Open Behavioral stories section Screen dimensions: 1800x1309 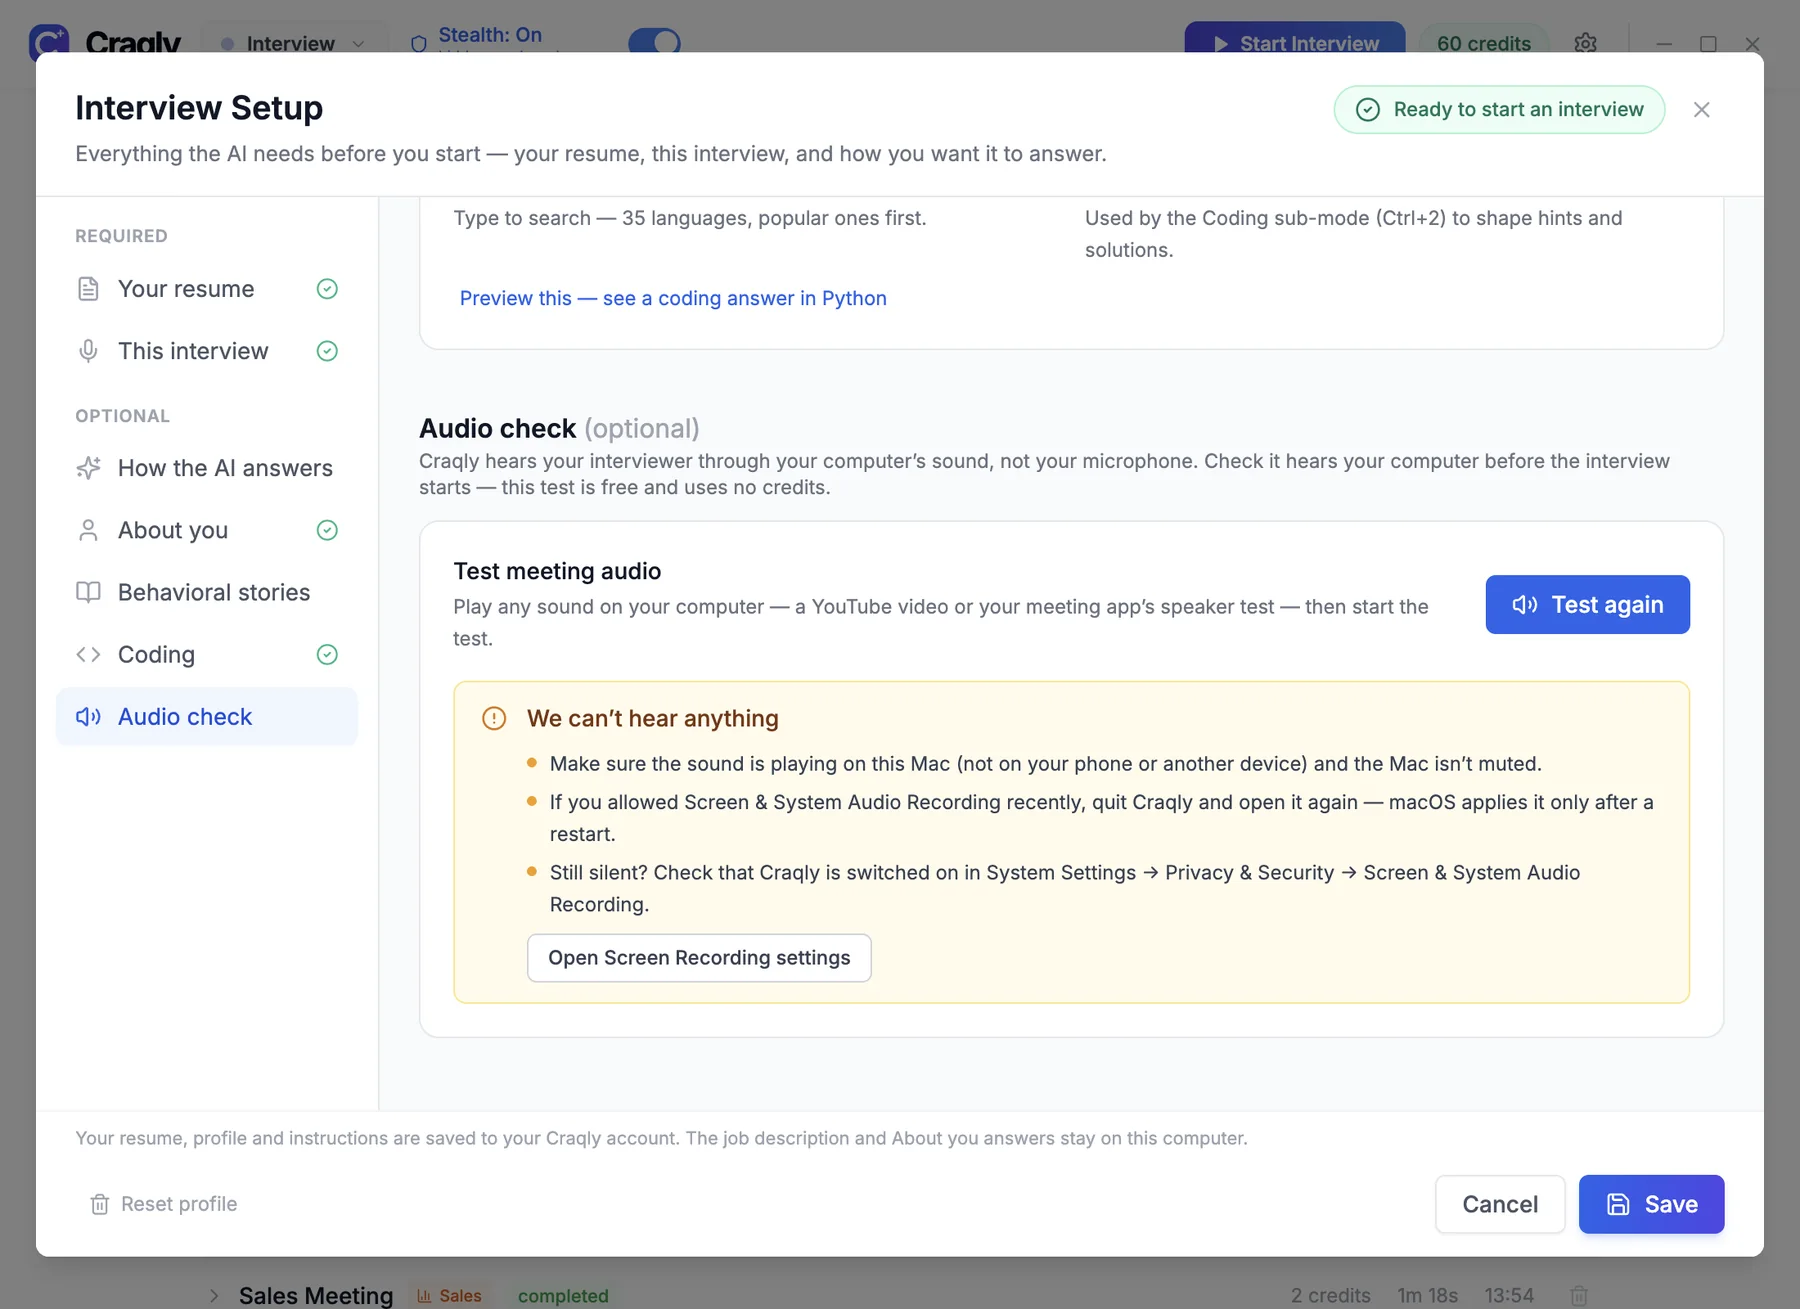point(207,592)
